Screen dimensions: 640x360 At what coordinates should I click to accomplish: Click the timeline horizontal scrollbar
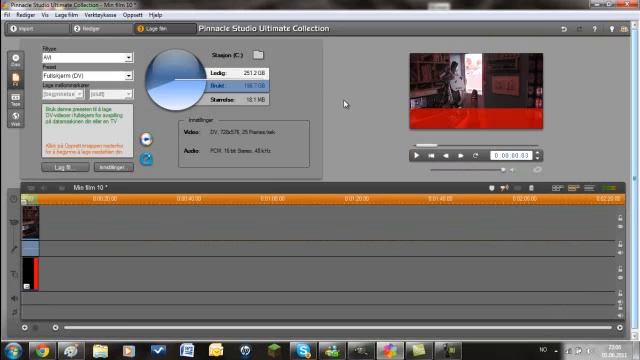(x=338, y=327)
